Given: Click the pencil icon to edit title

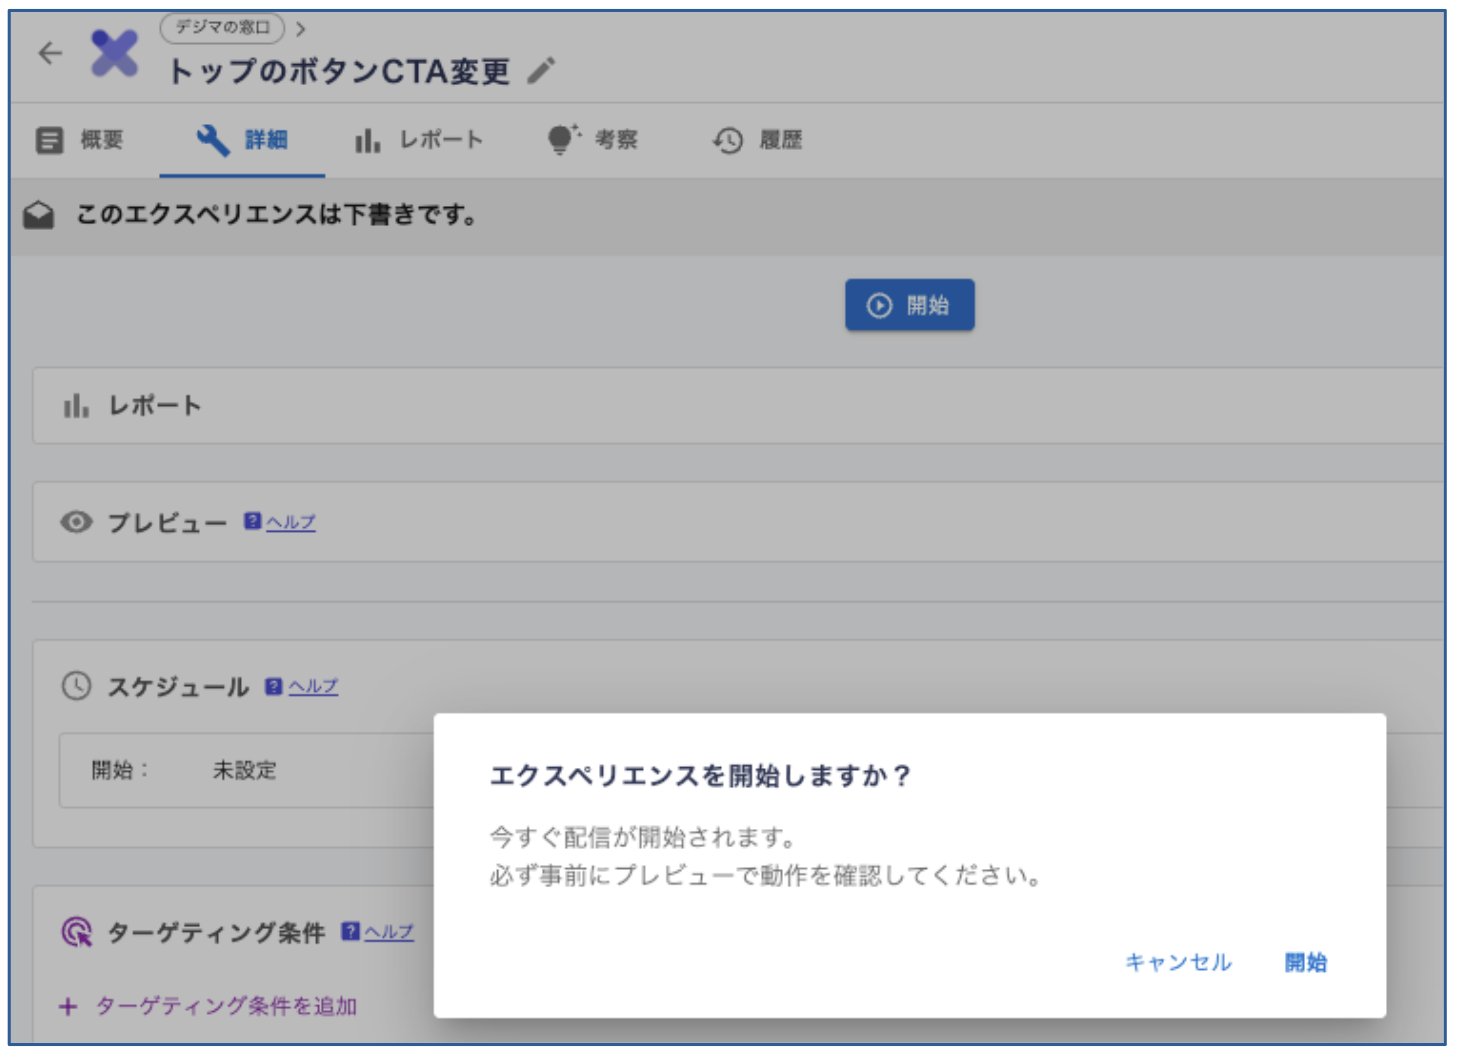Looking at the screenshot, I should tap(541, 71).
